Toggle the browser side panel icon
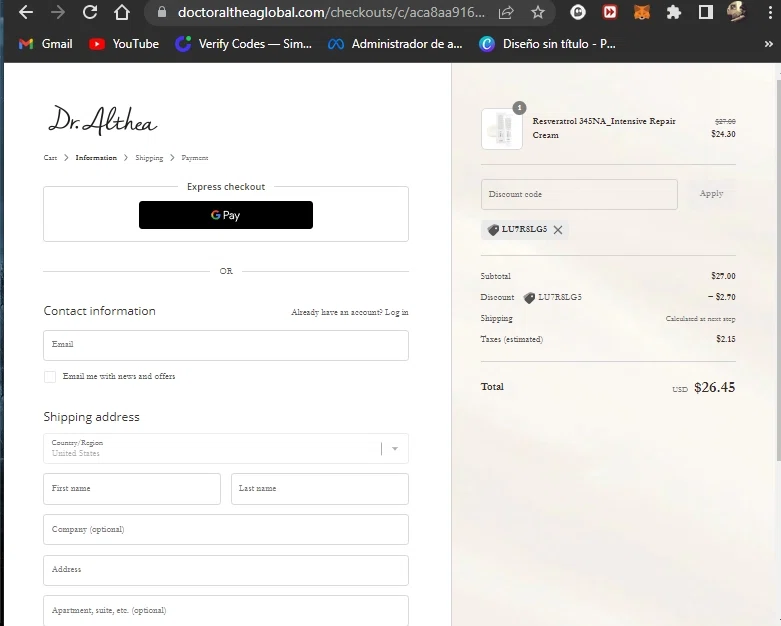781x626 pixels. [705, 12]
